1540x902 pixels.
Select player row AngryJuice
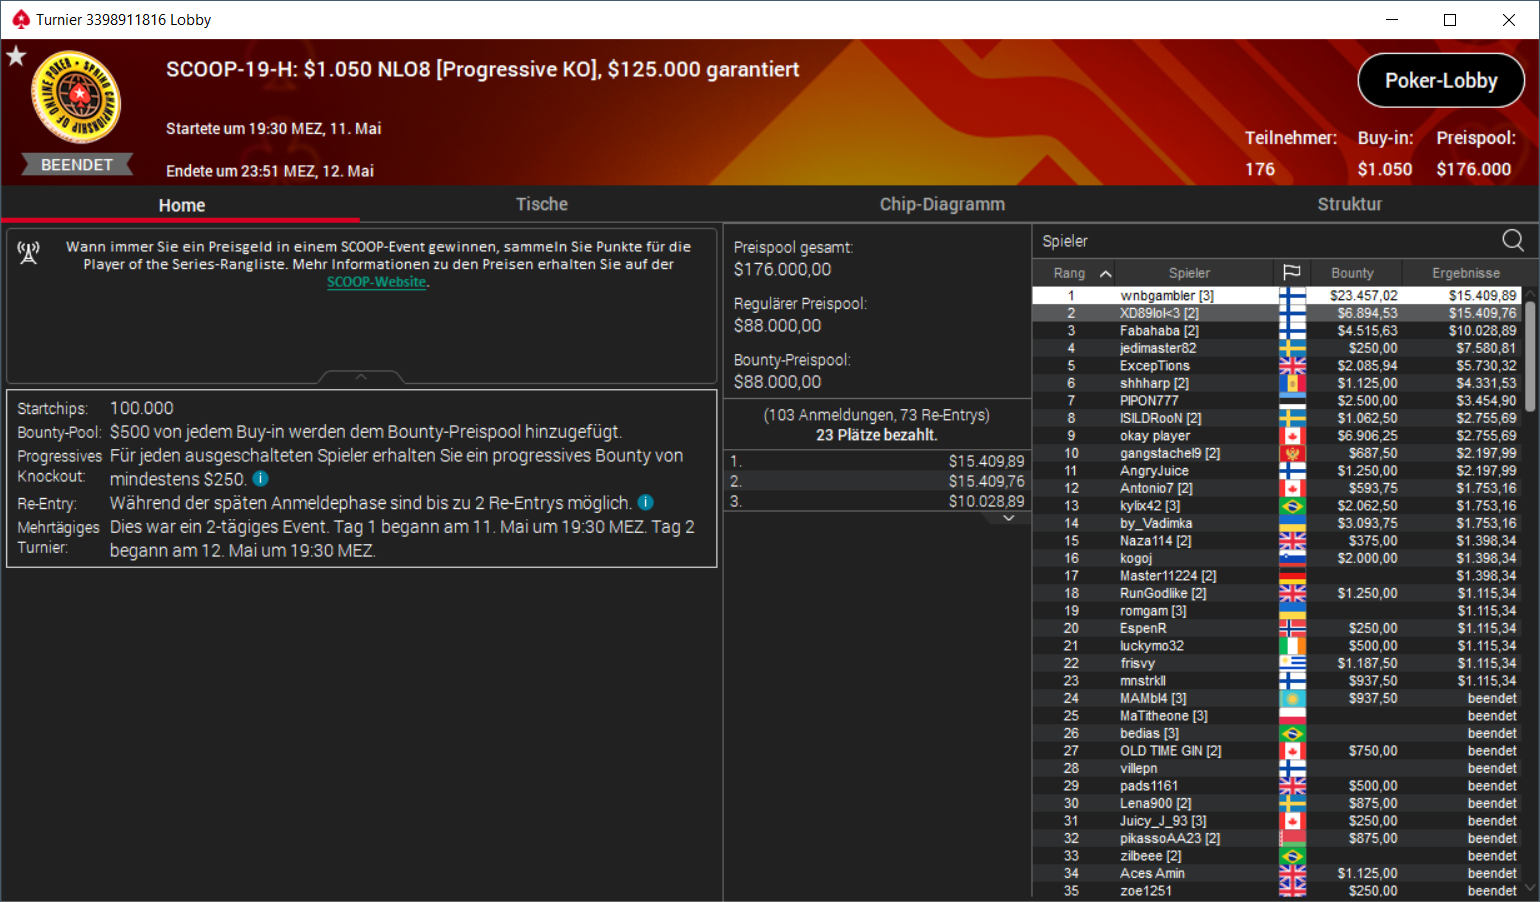tap(1277, 471)
